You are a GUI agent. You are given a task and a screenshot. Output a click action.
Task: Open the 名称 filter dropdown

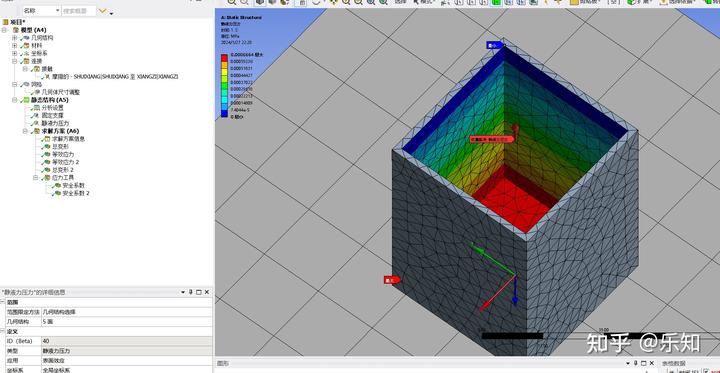[x=42, y=11]
